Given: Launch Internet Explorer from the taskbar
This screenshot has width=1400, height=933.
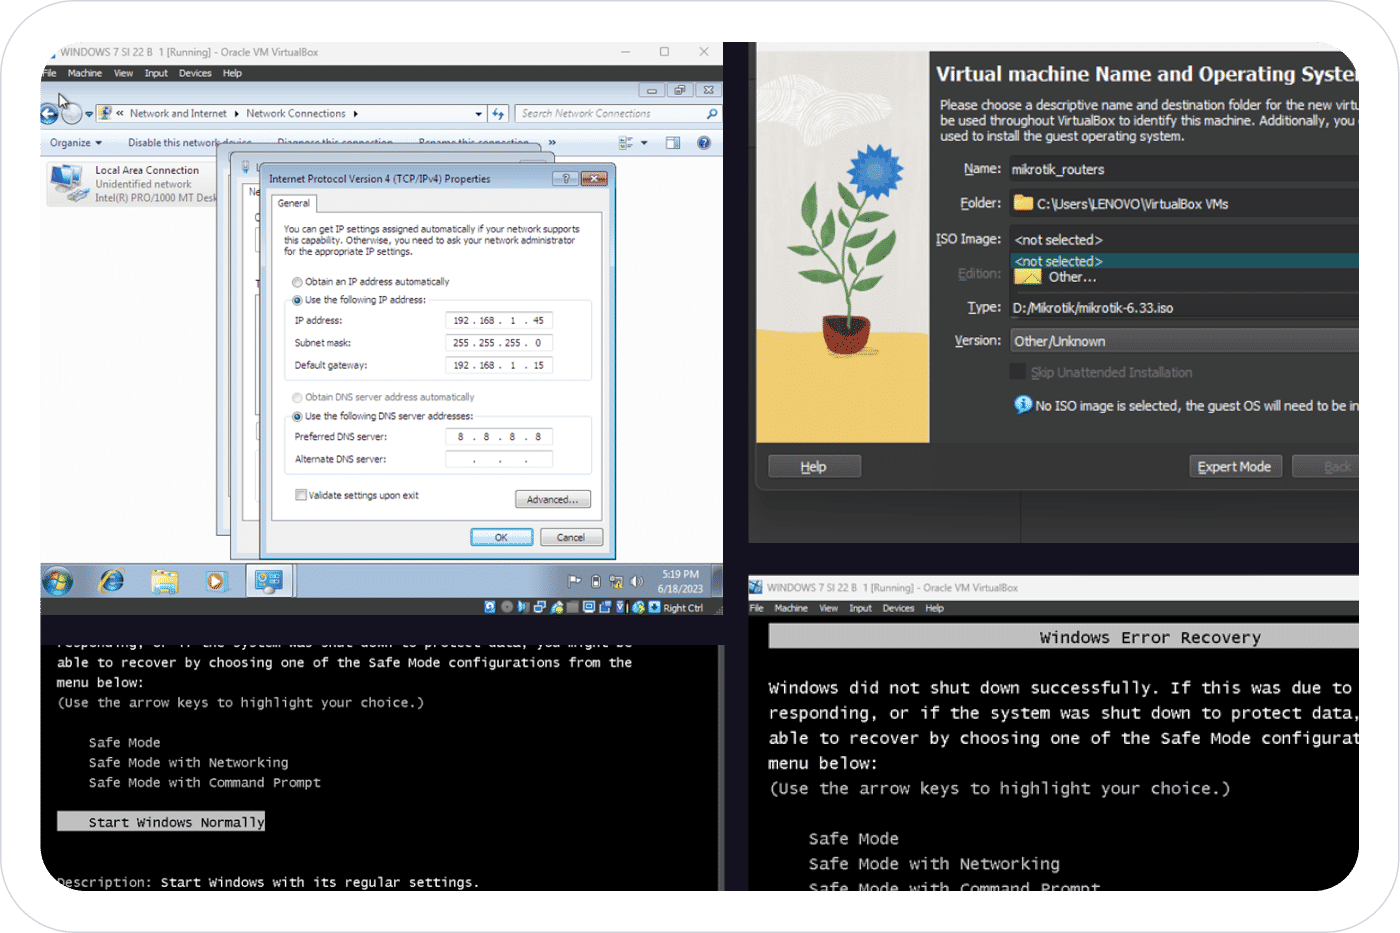Looking at the screenshot, I should click(x=111, y=581).
